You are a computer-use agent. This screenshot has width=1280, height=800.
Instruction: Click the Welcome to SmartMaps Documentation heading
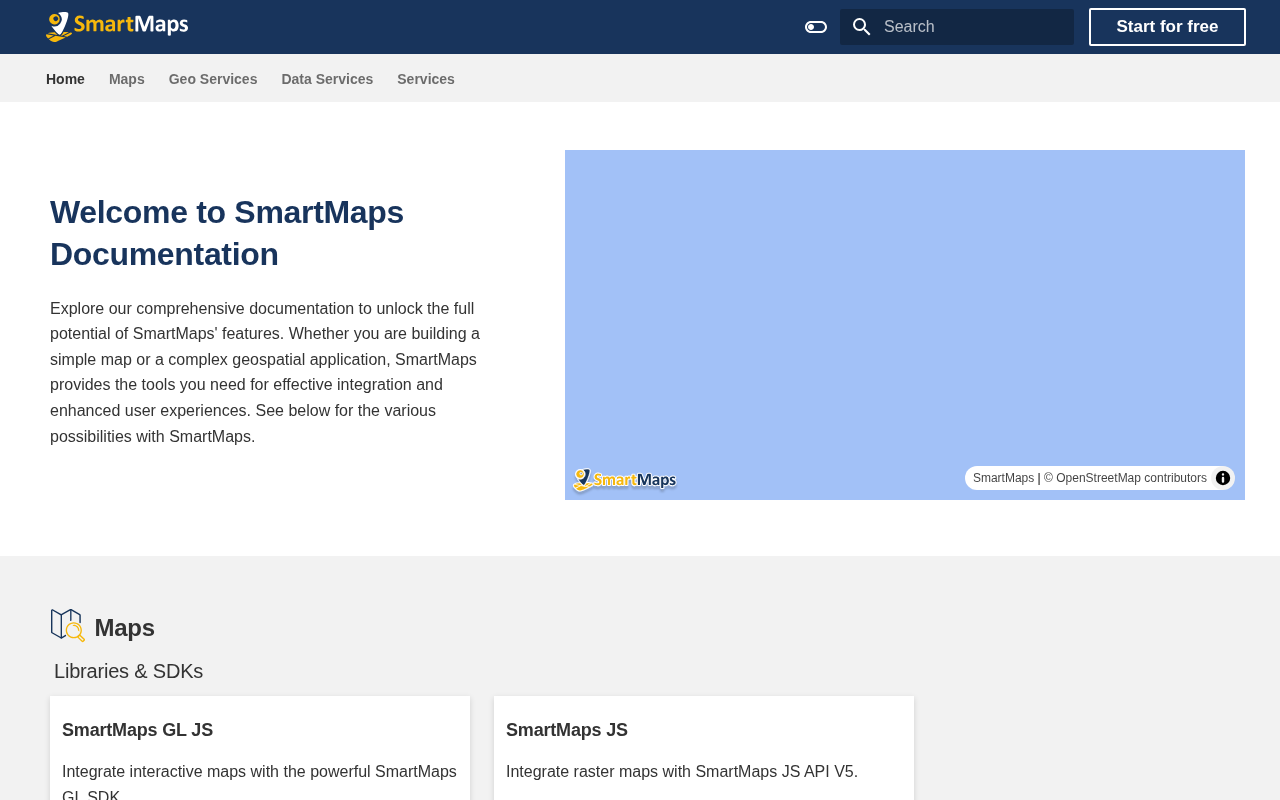227,233
